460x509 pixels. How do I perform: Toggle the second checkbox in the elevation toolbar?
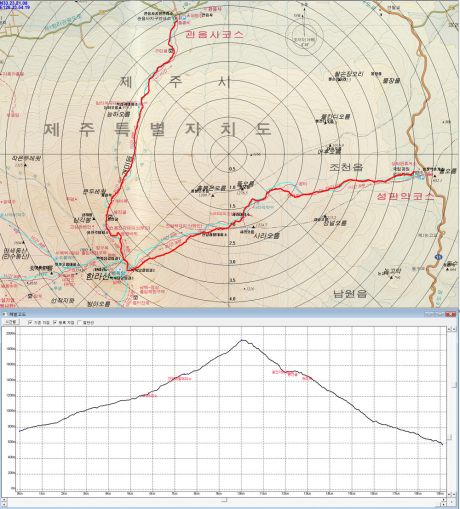(x=55, y=322)
